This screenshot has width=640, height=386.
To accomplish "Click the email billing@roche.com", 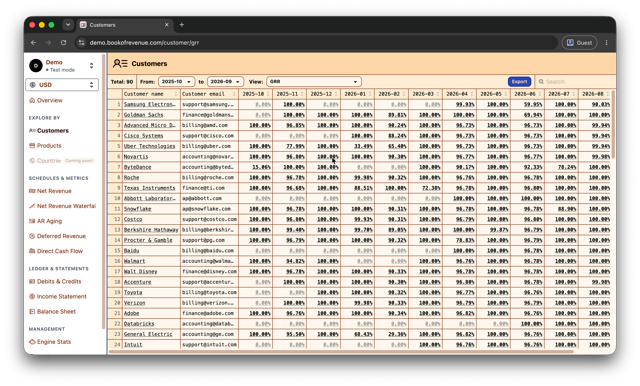I will click(x=208, y=177).
